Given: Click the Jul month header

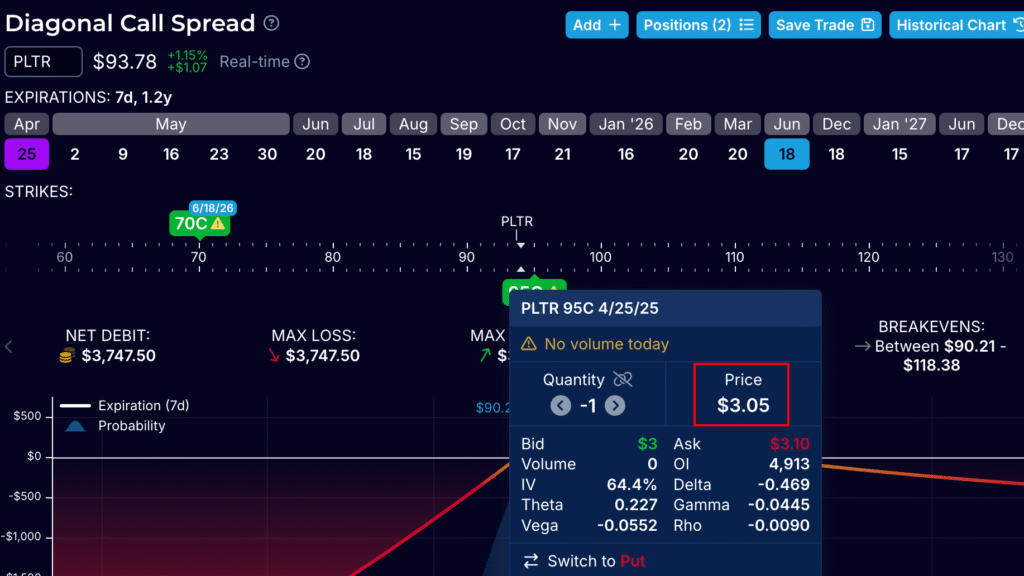Looking at the screenshot, I should pyautogui.click(x=364, y=124).
